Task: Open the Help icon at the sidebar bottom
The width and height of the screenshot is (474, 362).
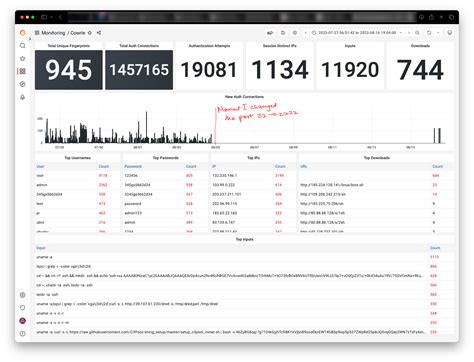Action: coord(22,333)
